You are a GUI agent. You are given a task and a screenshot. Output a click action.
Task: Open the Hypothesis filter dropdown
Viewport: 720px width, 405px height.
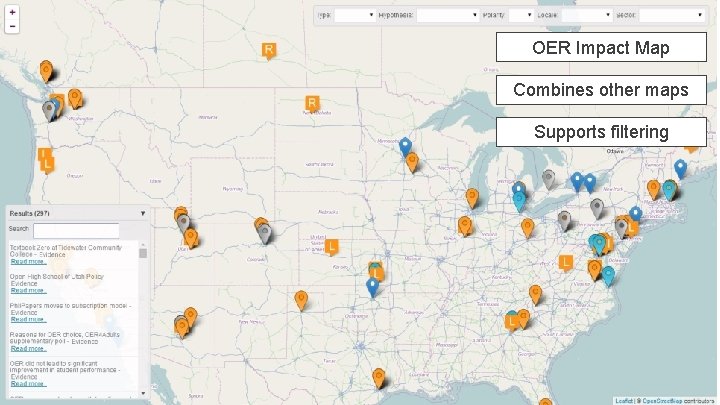click(x=448, y=15)
